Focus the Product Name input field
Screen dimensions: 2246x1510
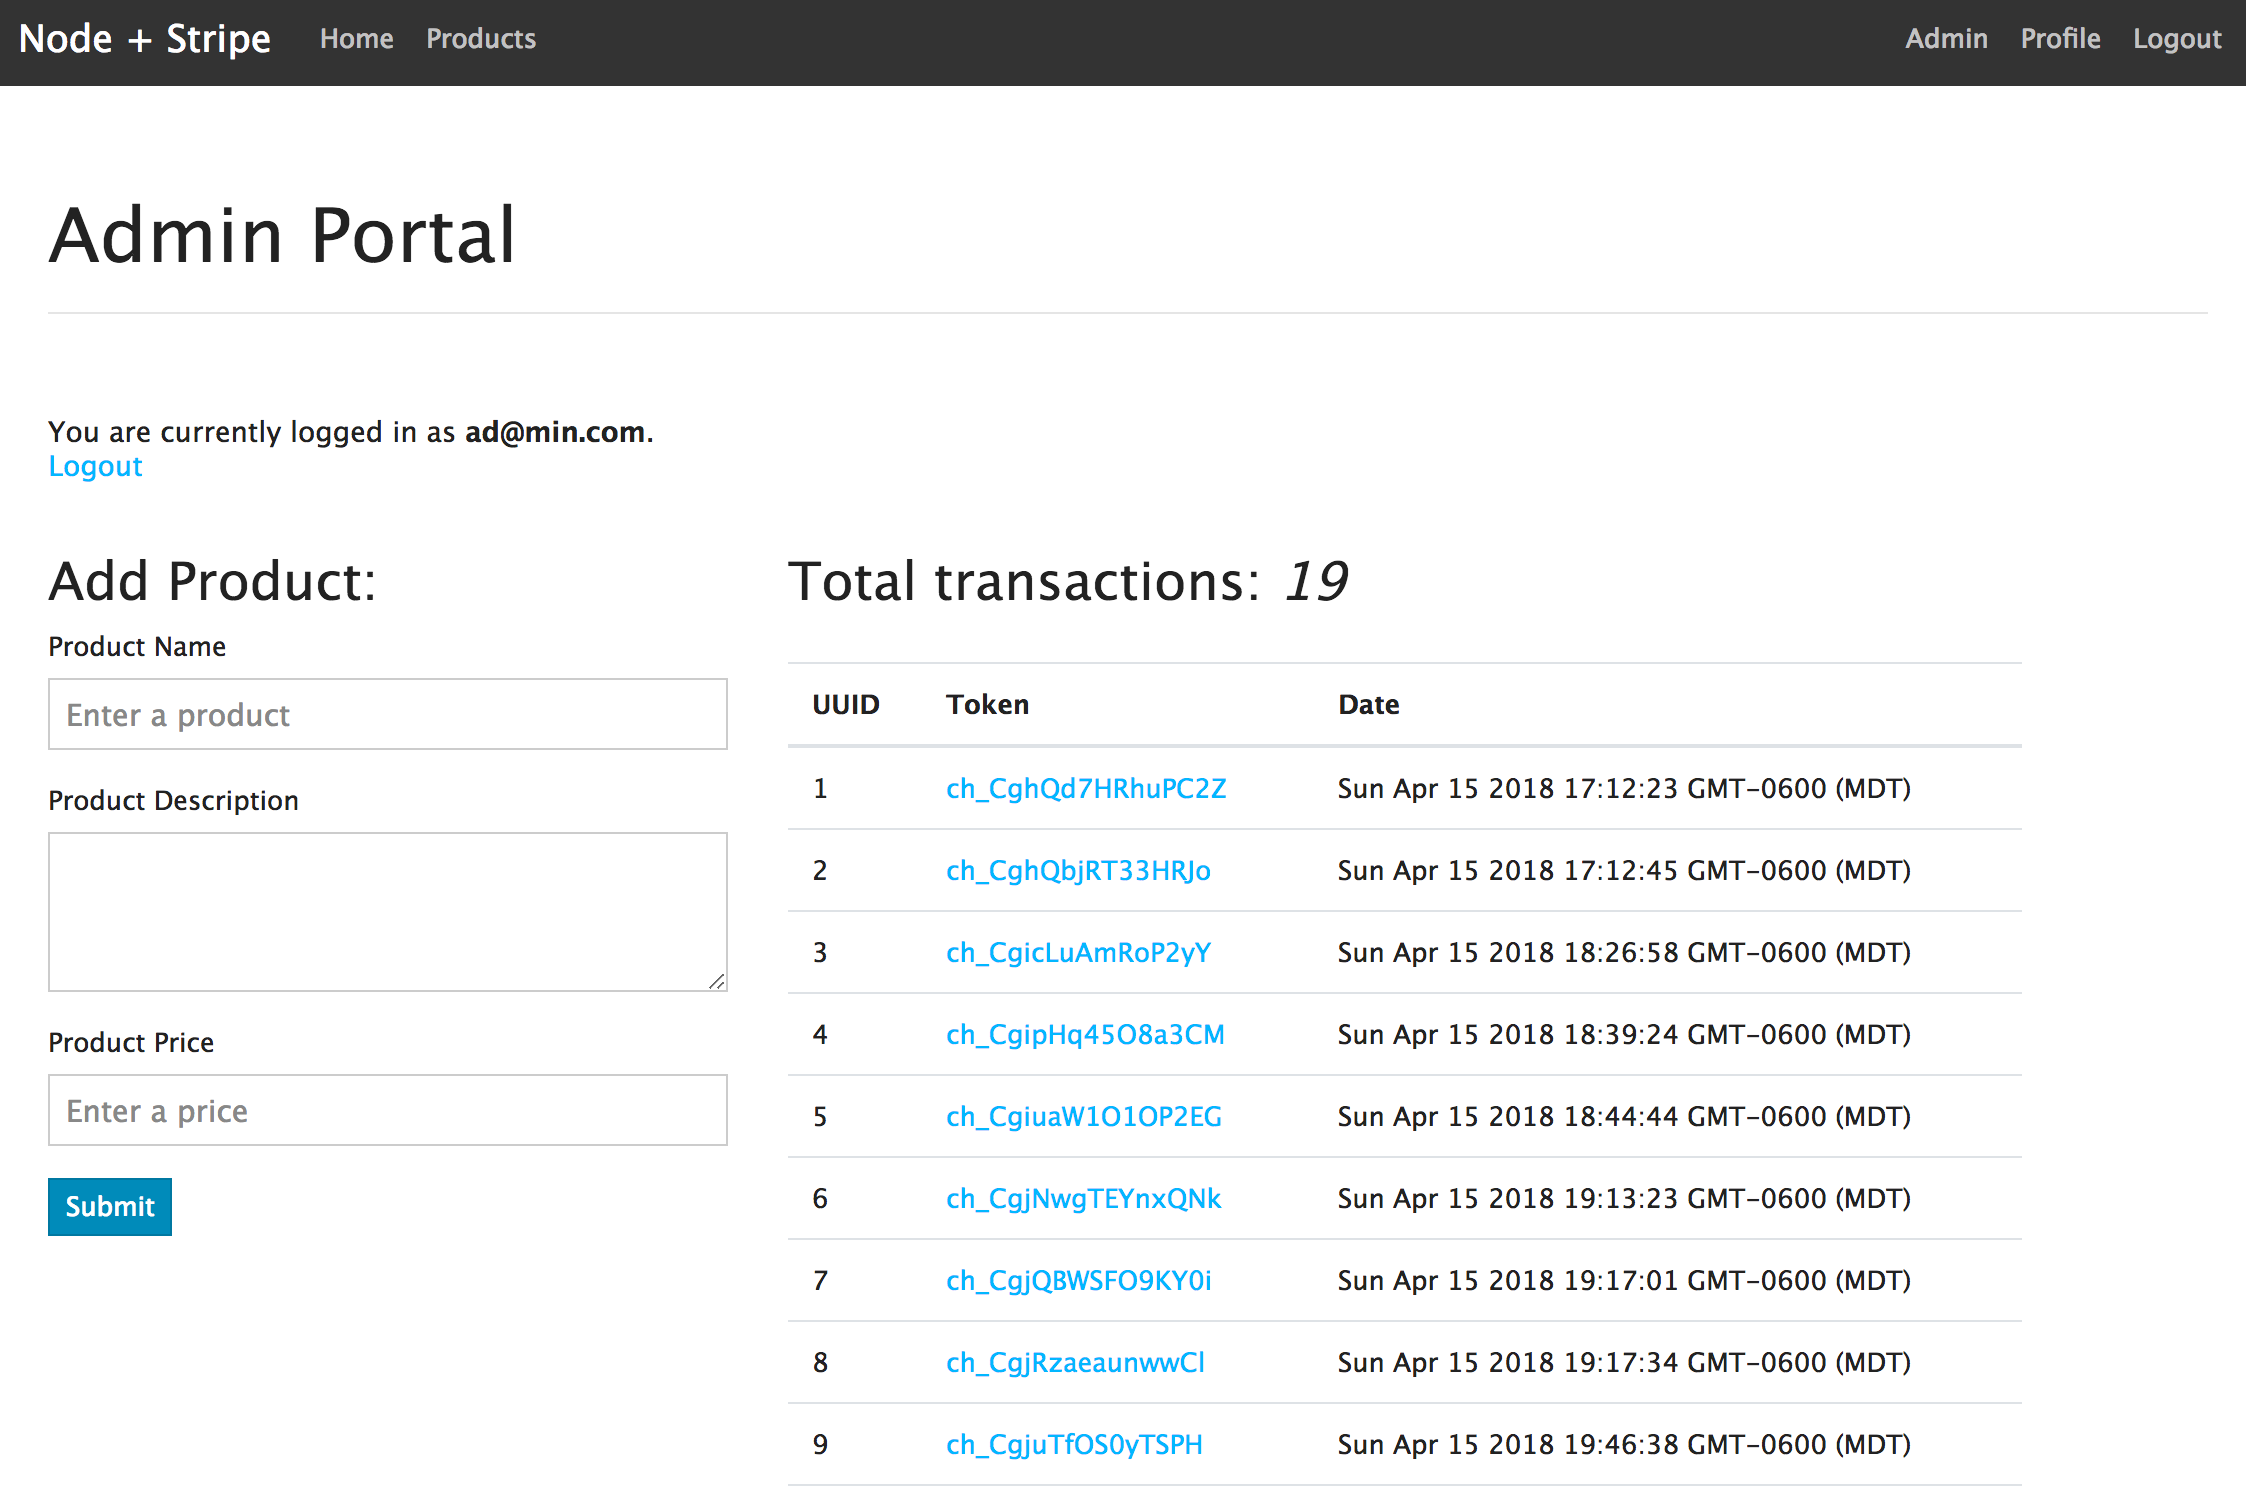point(388,715)
